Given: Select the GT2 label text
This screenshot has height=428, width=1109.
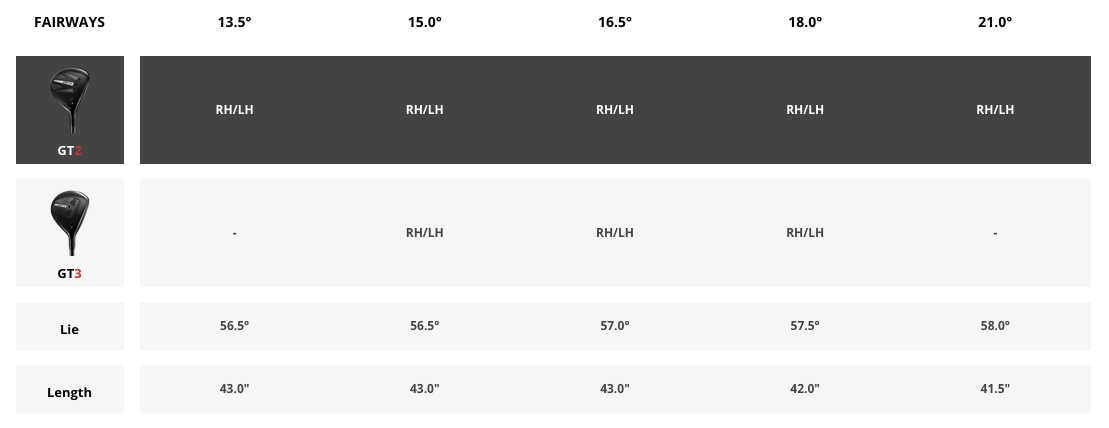Looking at the screenshot, I should (69, 151).
